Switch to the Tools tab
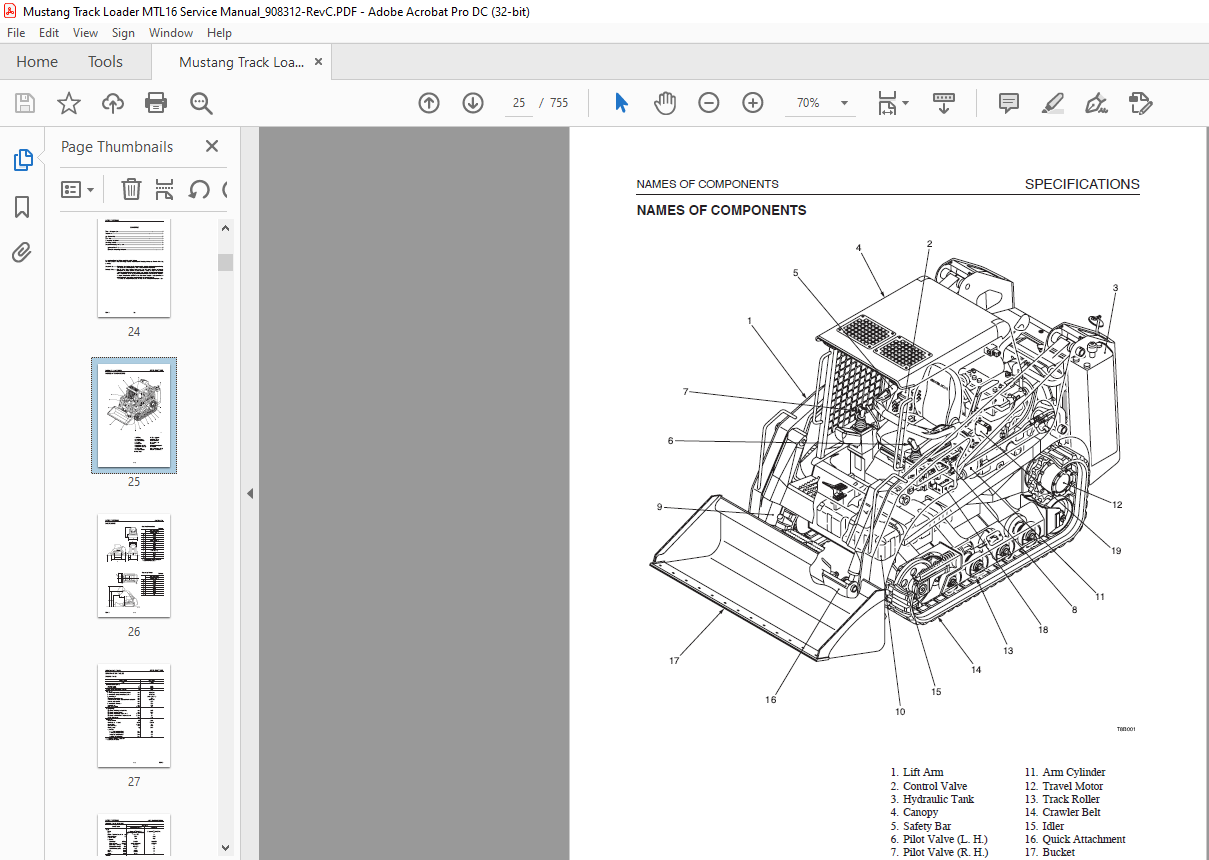This screenshot has height=860, width=1209. [x=105, y=61]
